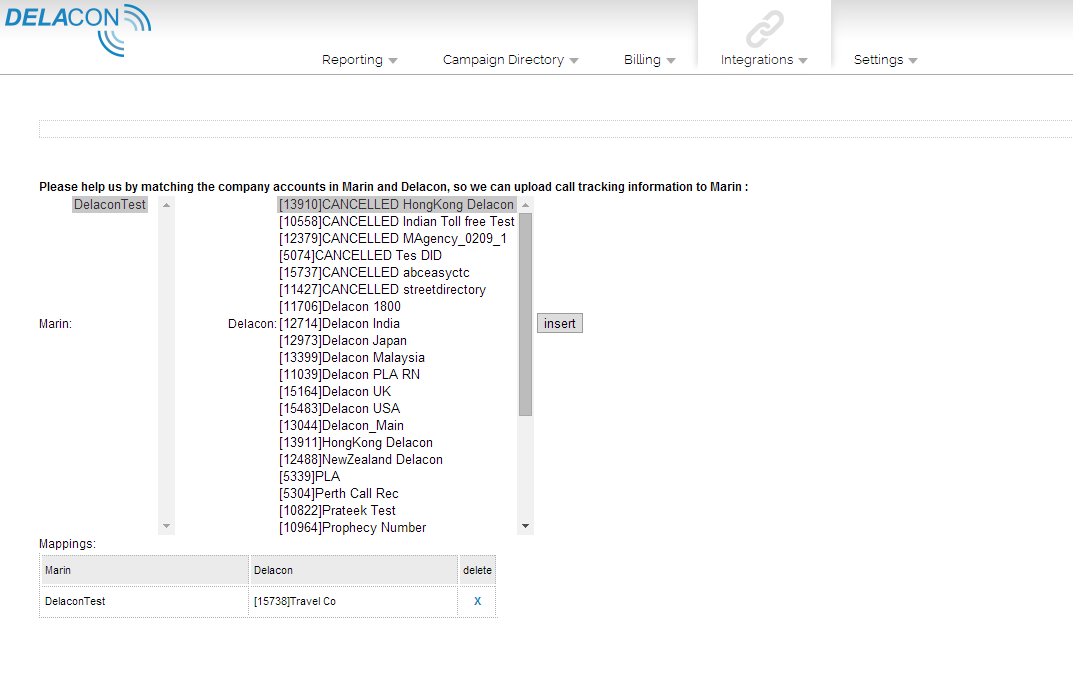Screen dimensions: 1073x686
Task: Click Marin list scrollbar up arrow
Action: [x=166, y=205]
